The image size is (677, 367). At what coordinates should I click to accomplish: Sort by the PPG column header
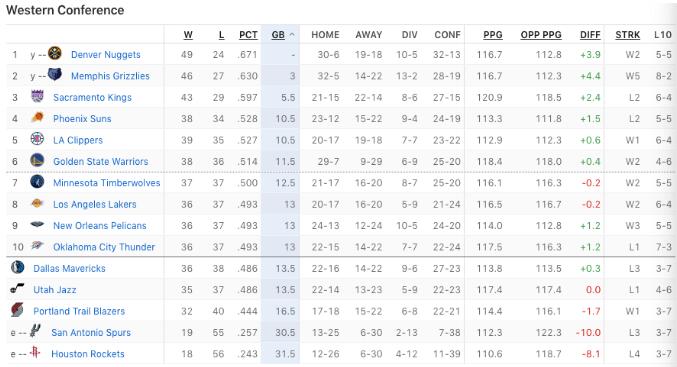[493, 35]
